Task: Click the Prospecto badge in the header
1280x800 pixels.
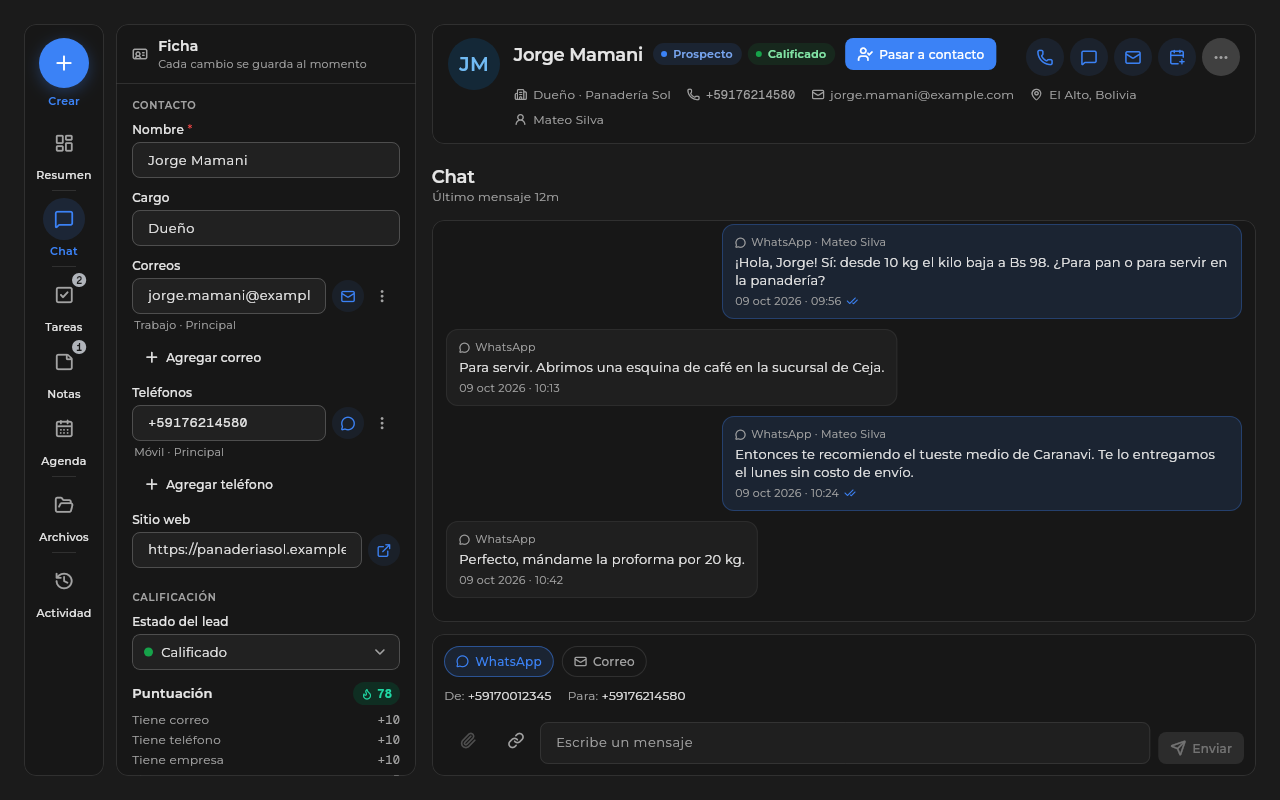Action: click(697, 54)
